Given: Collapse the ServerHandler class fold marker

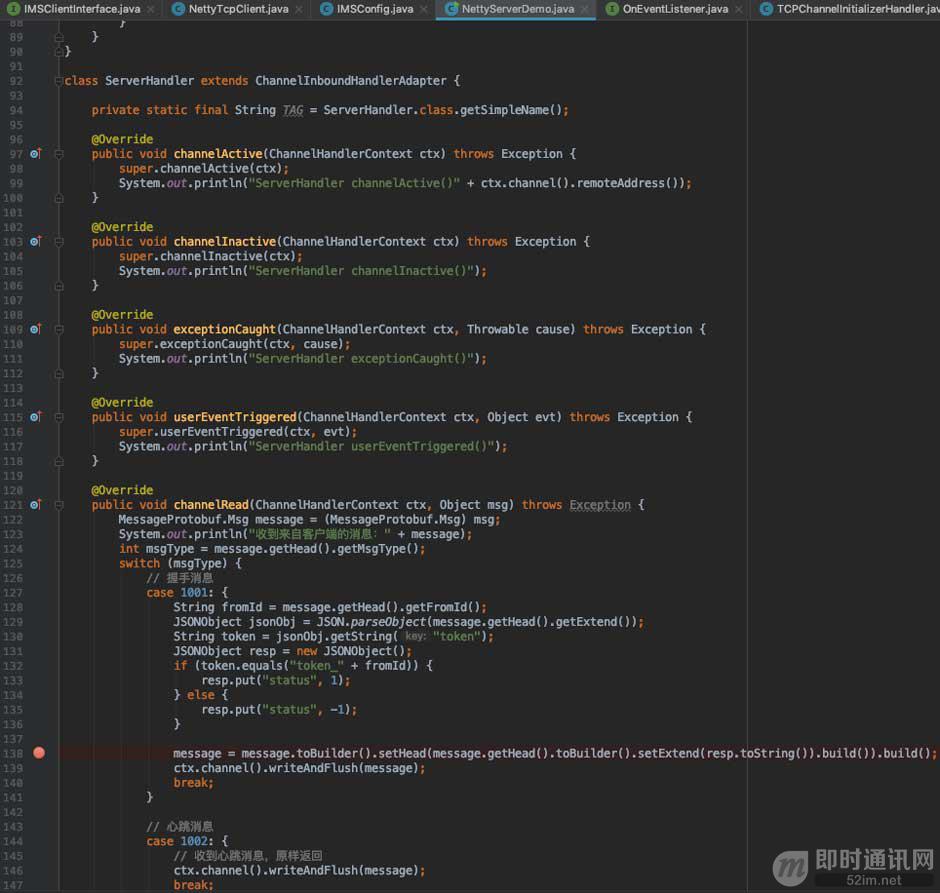Looking at the screenshot, I should click(59, 81).
